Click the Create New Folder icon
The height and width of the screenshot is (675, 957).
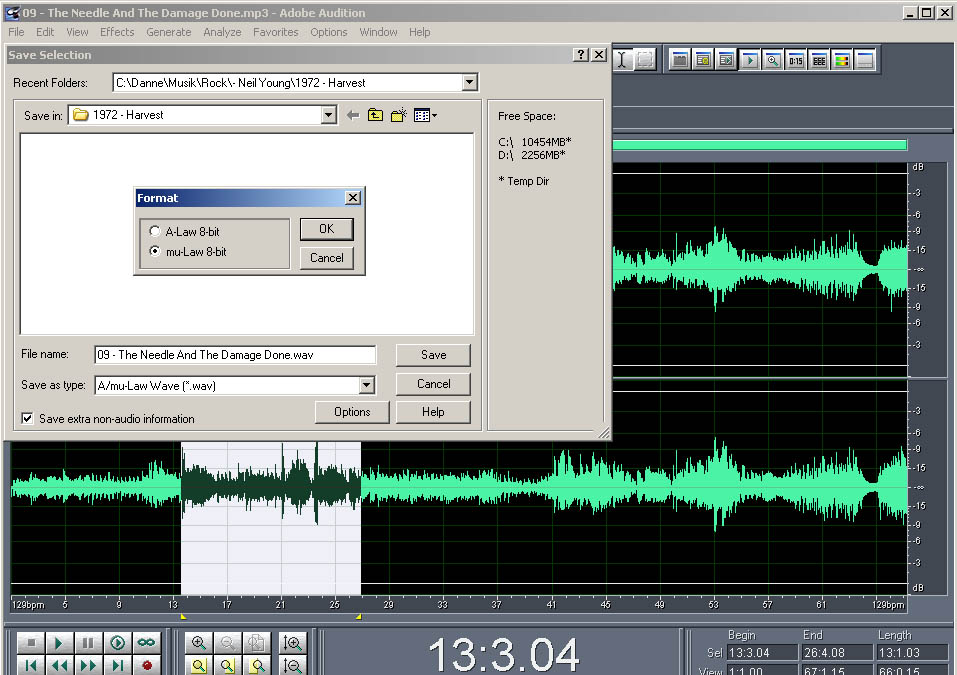coord(399,115)
